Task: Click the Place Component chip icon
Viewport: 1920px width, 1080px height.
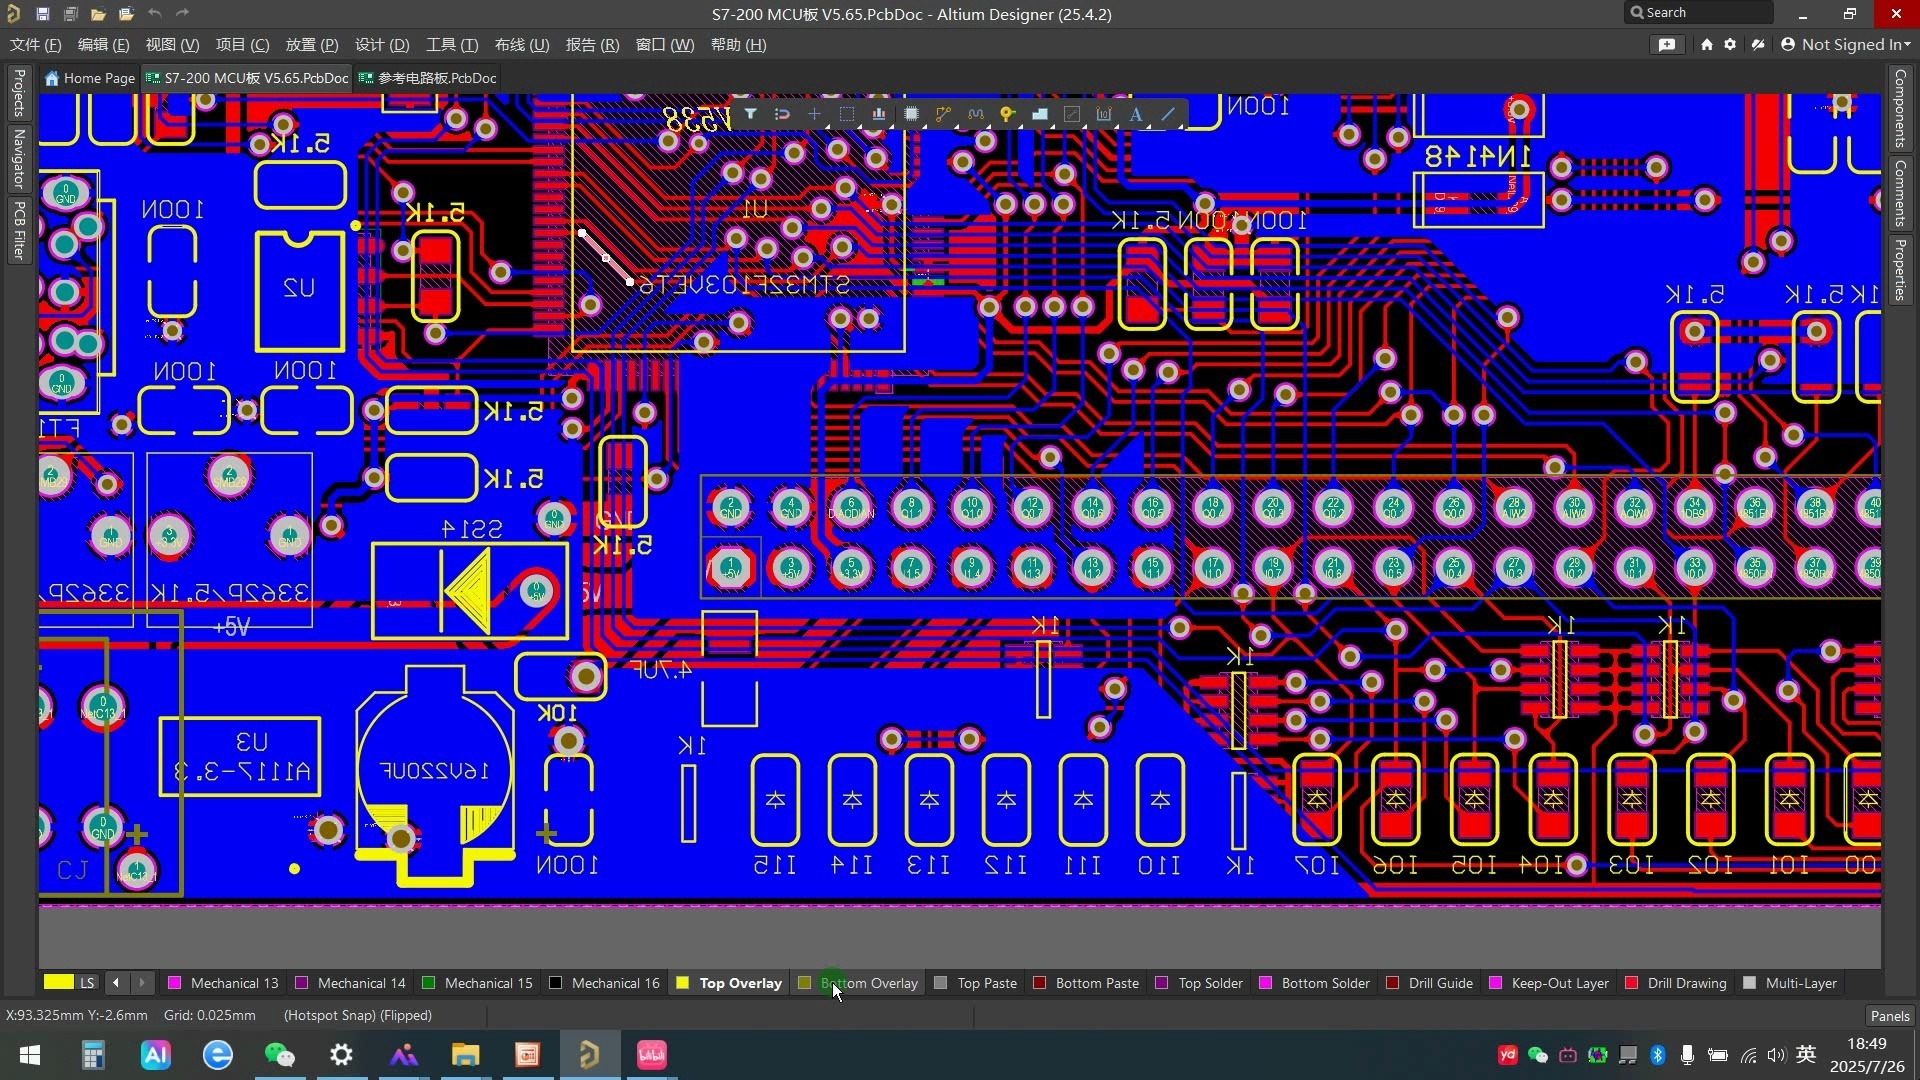Action: click(911, 114)
